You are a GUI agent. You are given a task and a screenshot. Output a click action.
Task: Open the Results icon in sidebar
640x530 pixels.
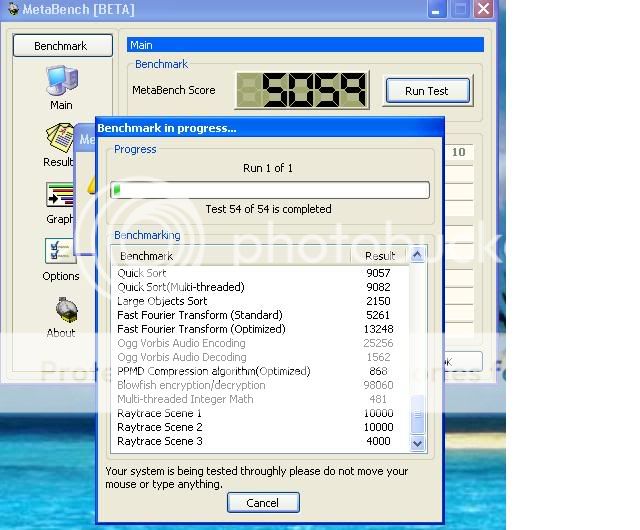(59, 140)
